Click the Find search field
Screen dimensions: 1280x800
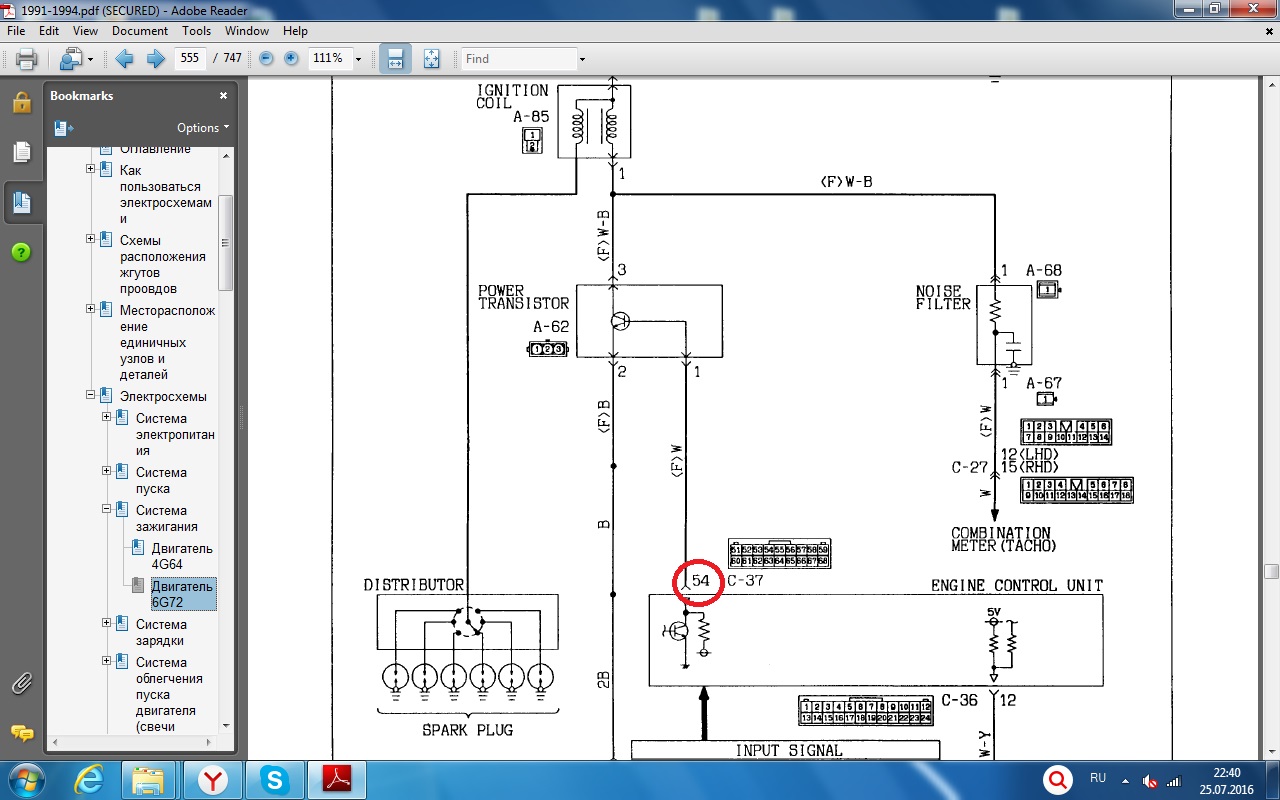(516, 59)
